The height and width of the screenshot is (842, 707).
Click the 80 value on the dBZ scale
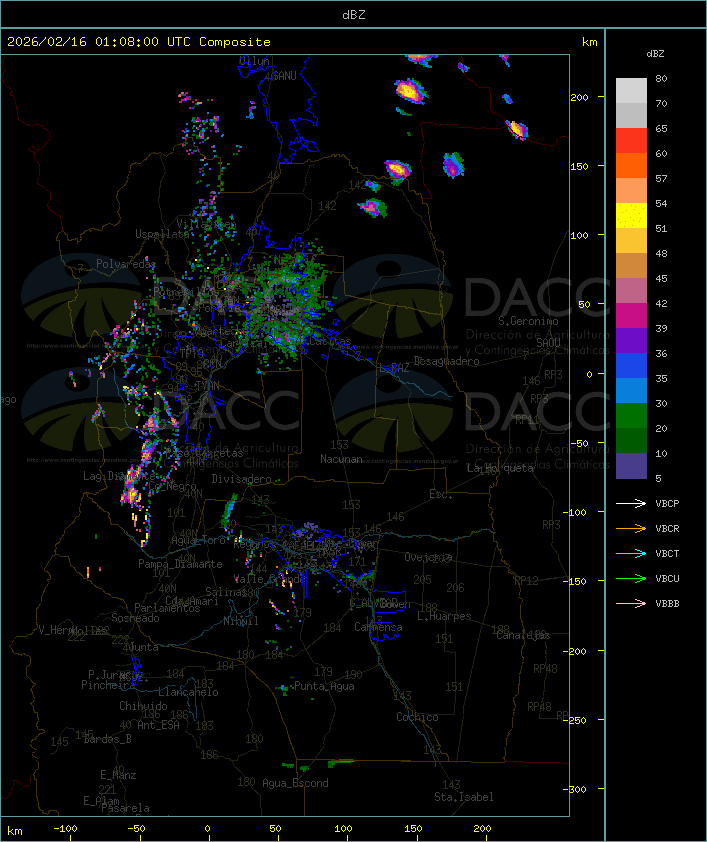coord(661,78)
